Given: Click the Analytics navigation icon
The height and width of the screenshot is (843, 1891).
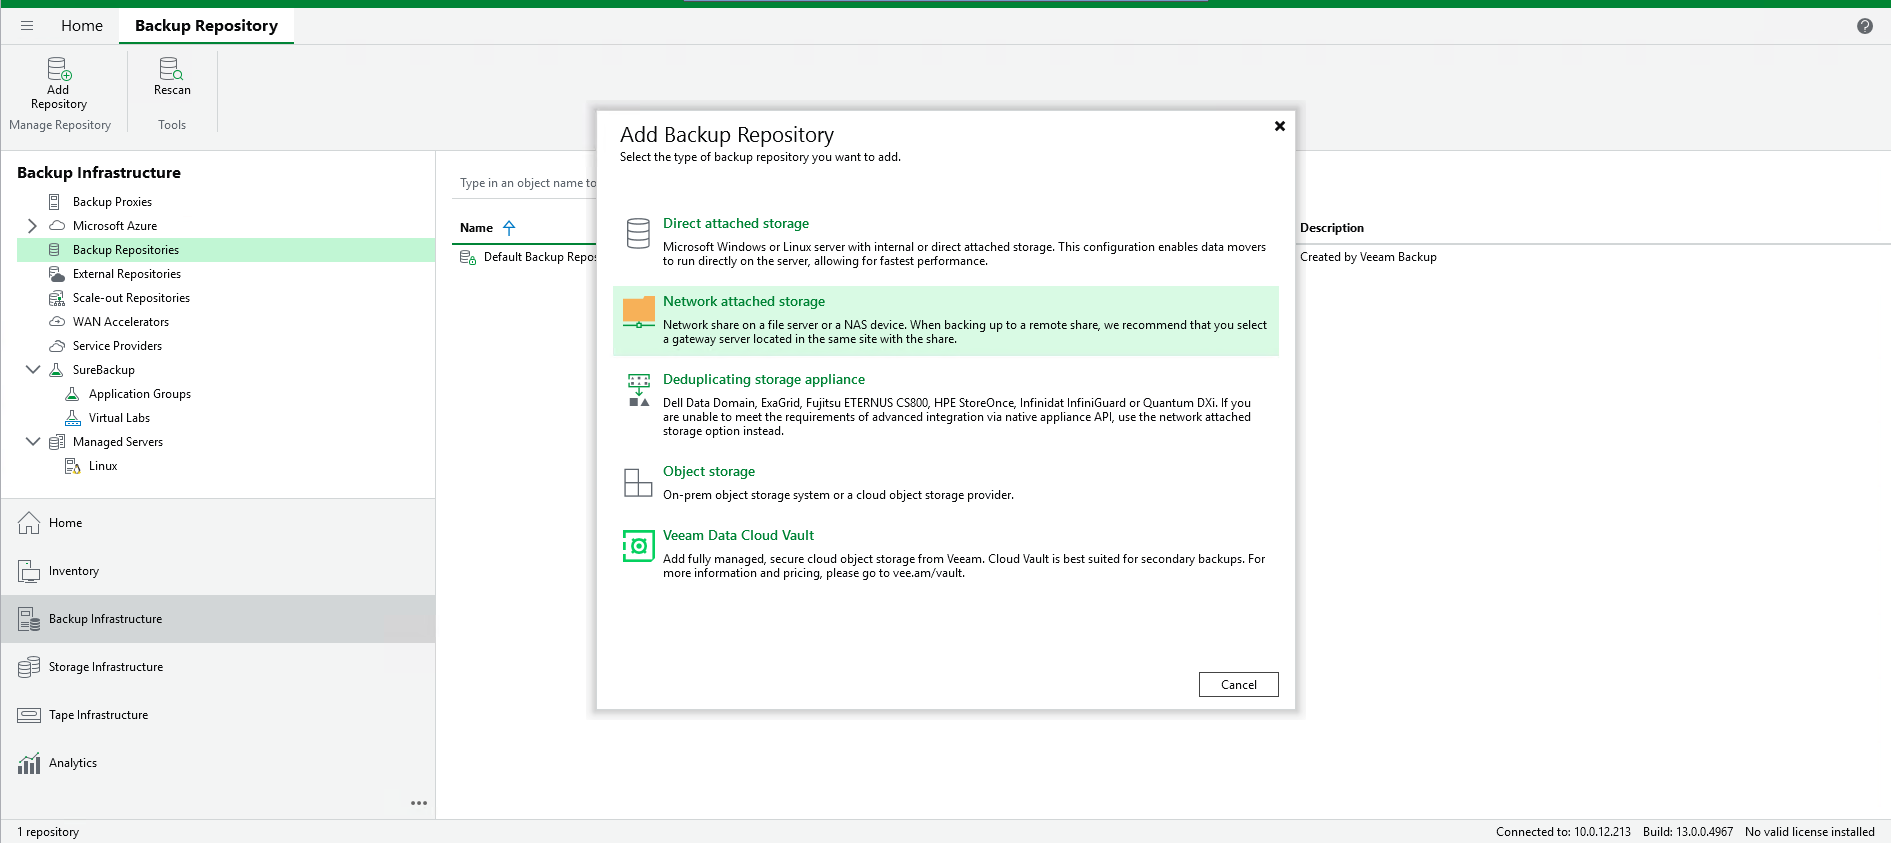Looking at the screenshot, I should [x=29, y=763].
